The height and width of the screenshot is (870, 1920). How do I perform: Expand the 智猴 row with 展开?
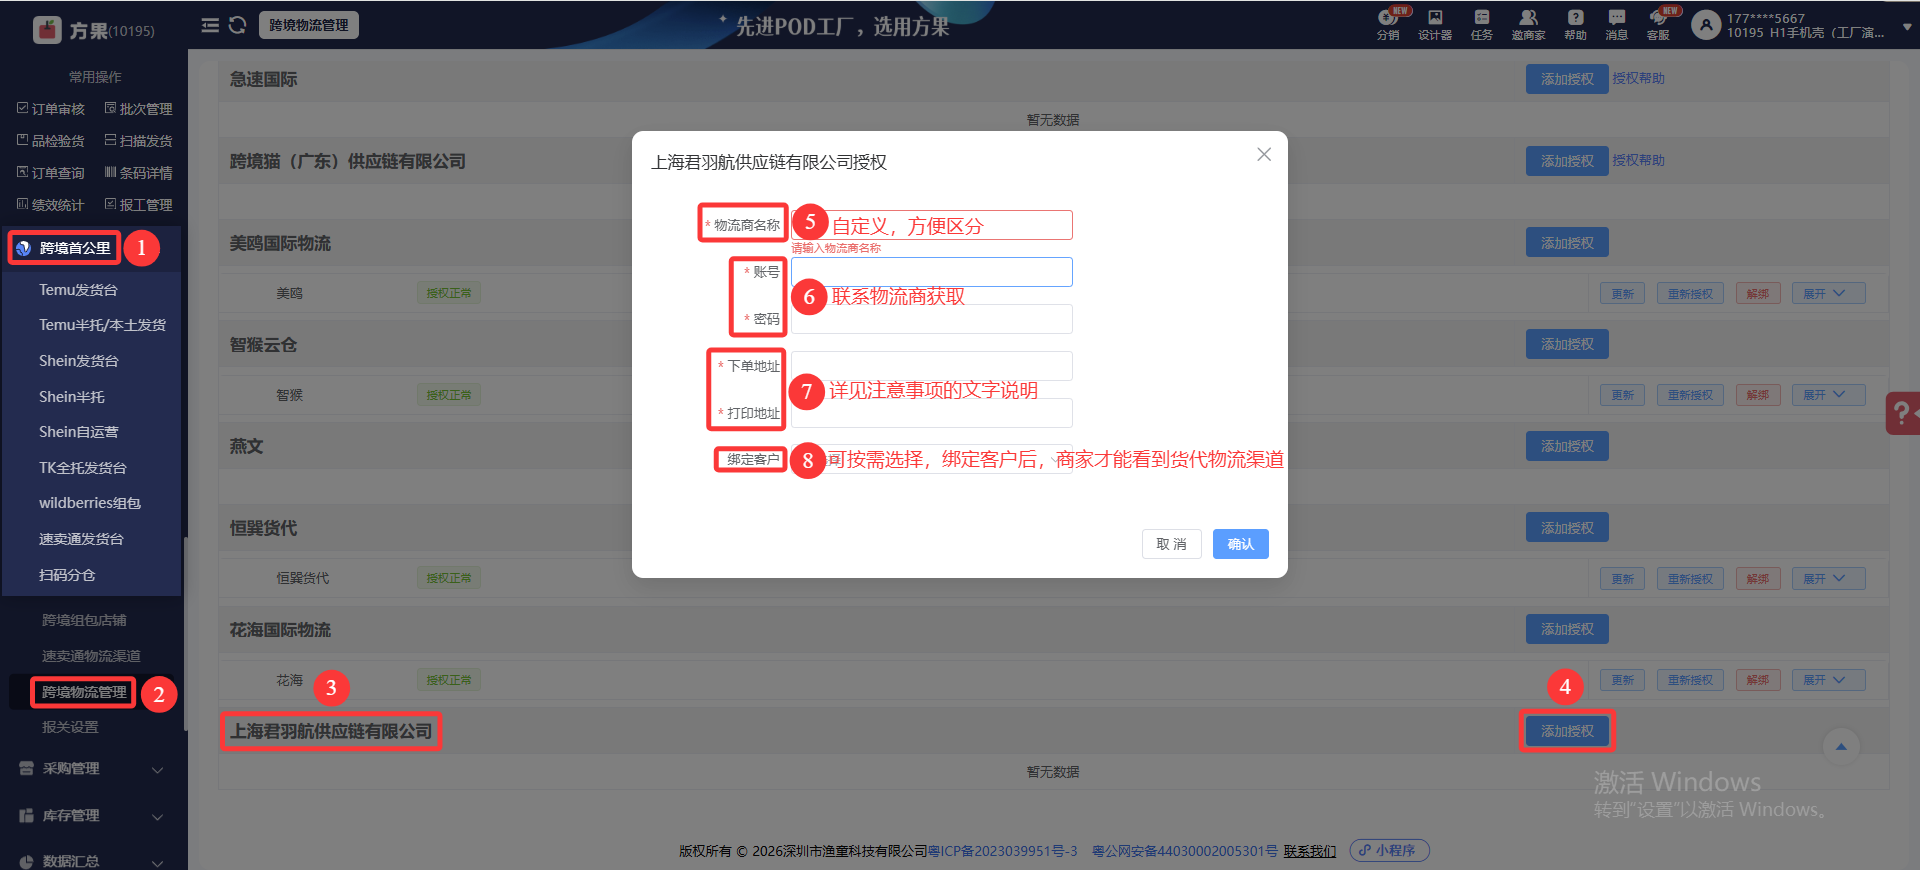(x=1828, y=395)
